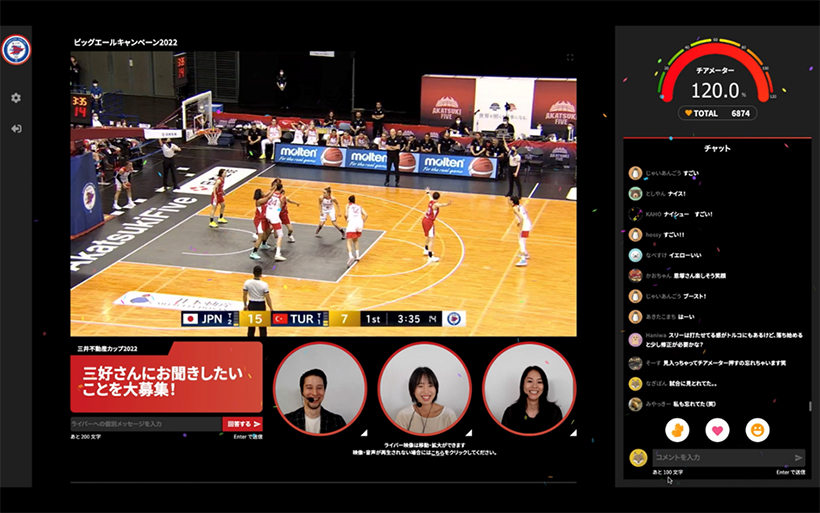The image size is (820, 513).
Task: Click the chat send arrow icon
Action: [x=798, y=457]
